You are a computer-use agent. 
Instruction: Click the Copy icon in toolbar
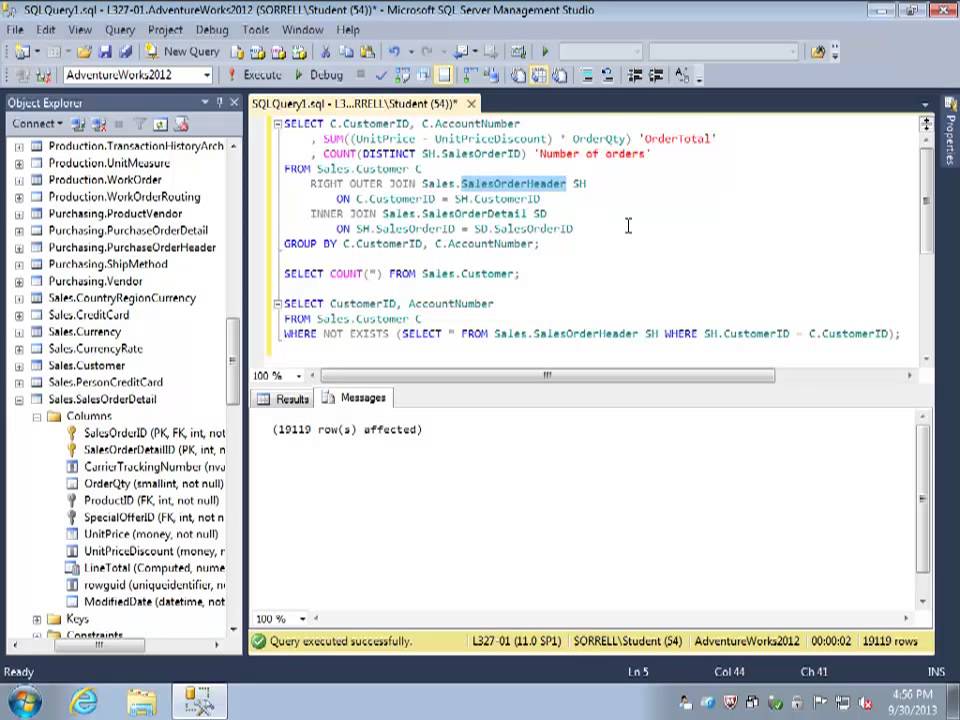346,52
